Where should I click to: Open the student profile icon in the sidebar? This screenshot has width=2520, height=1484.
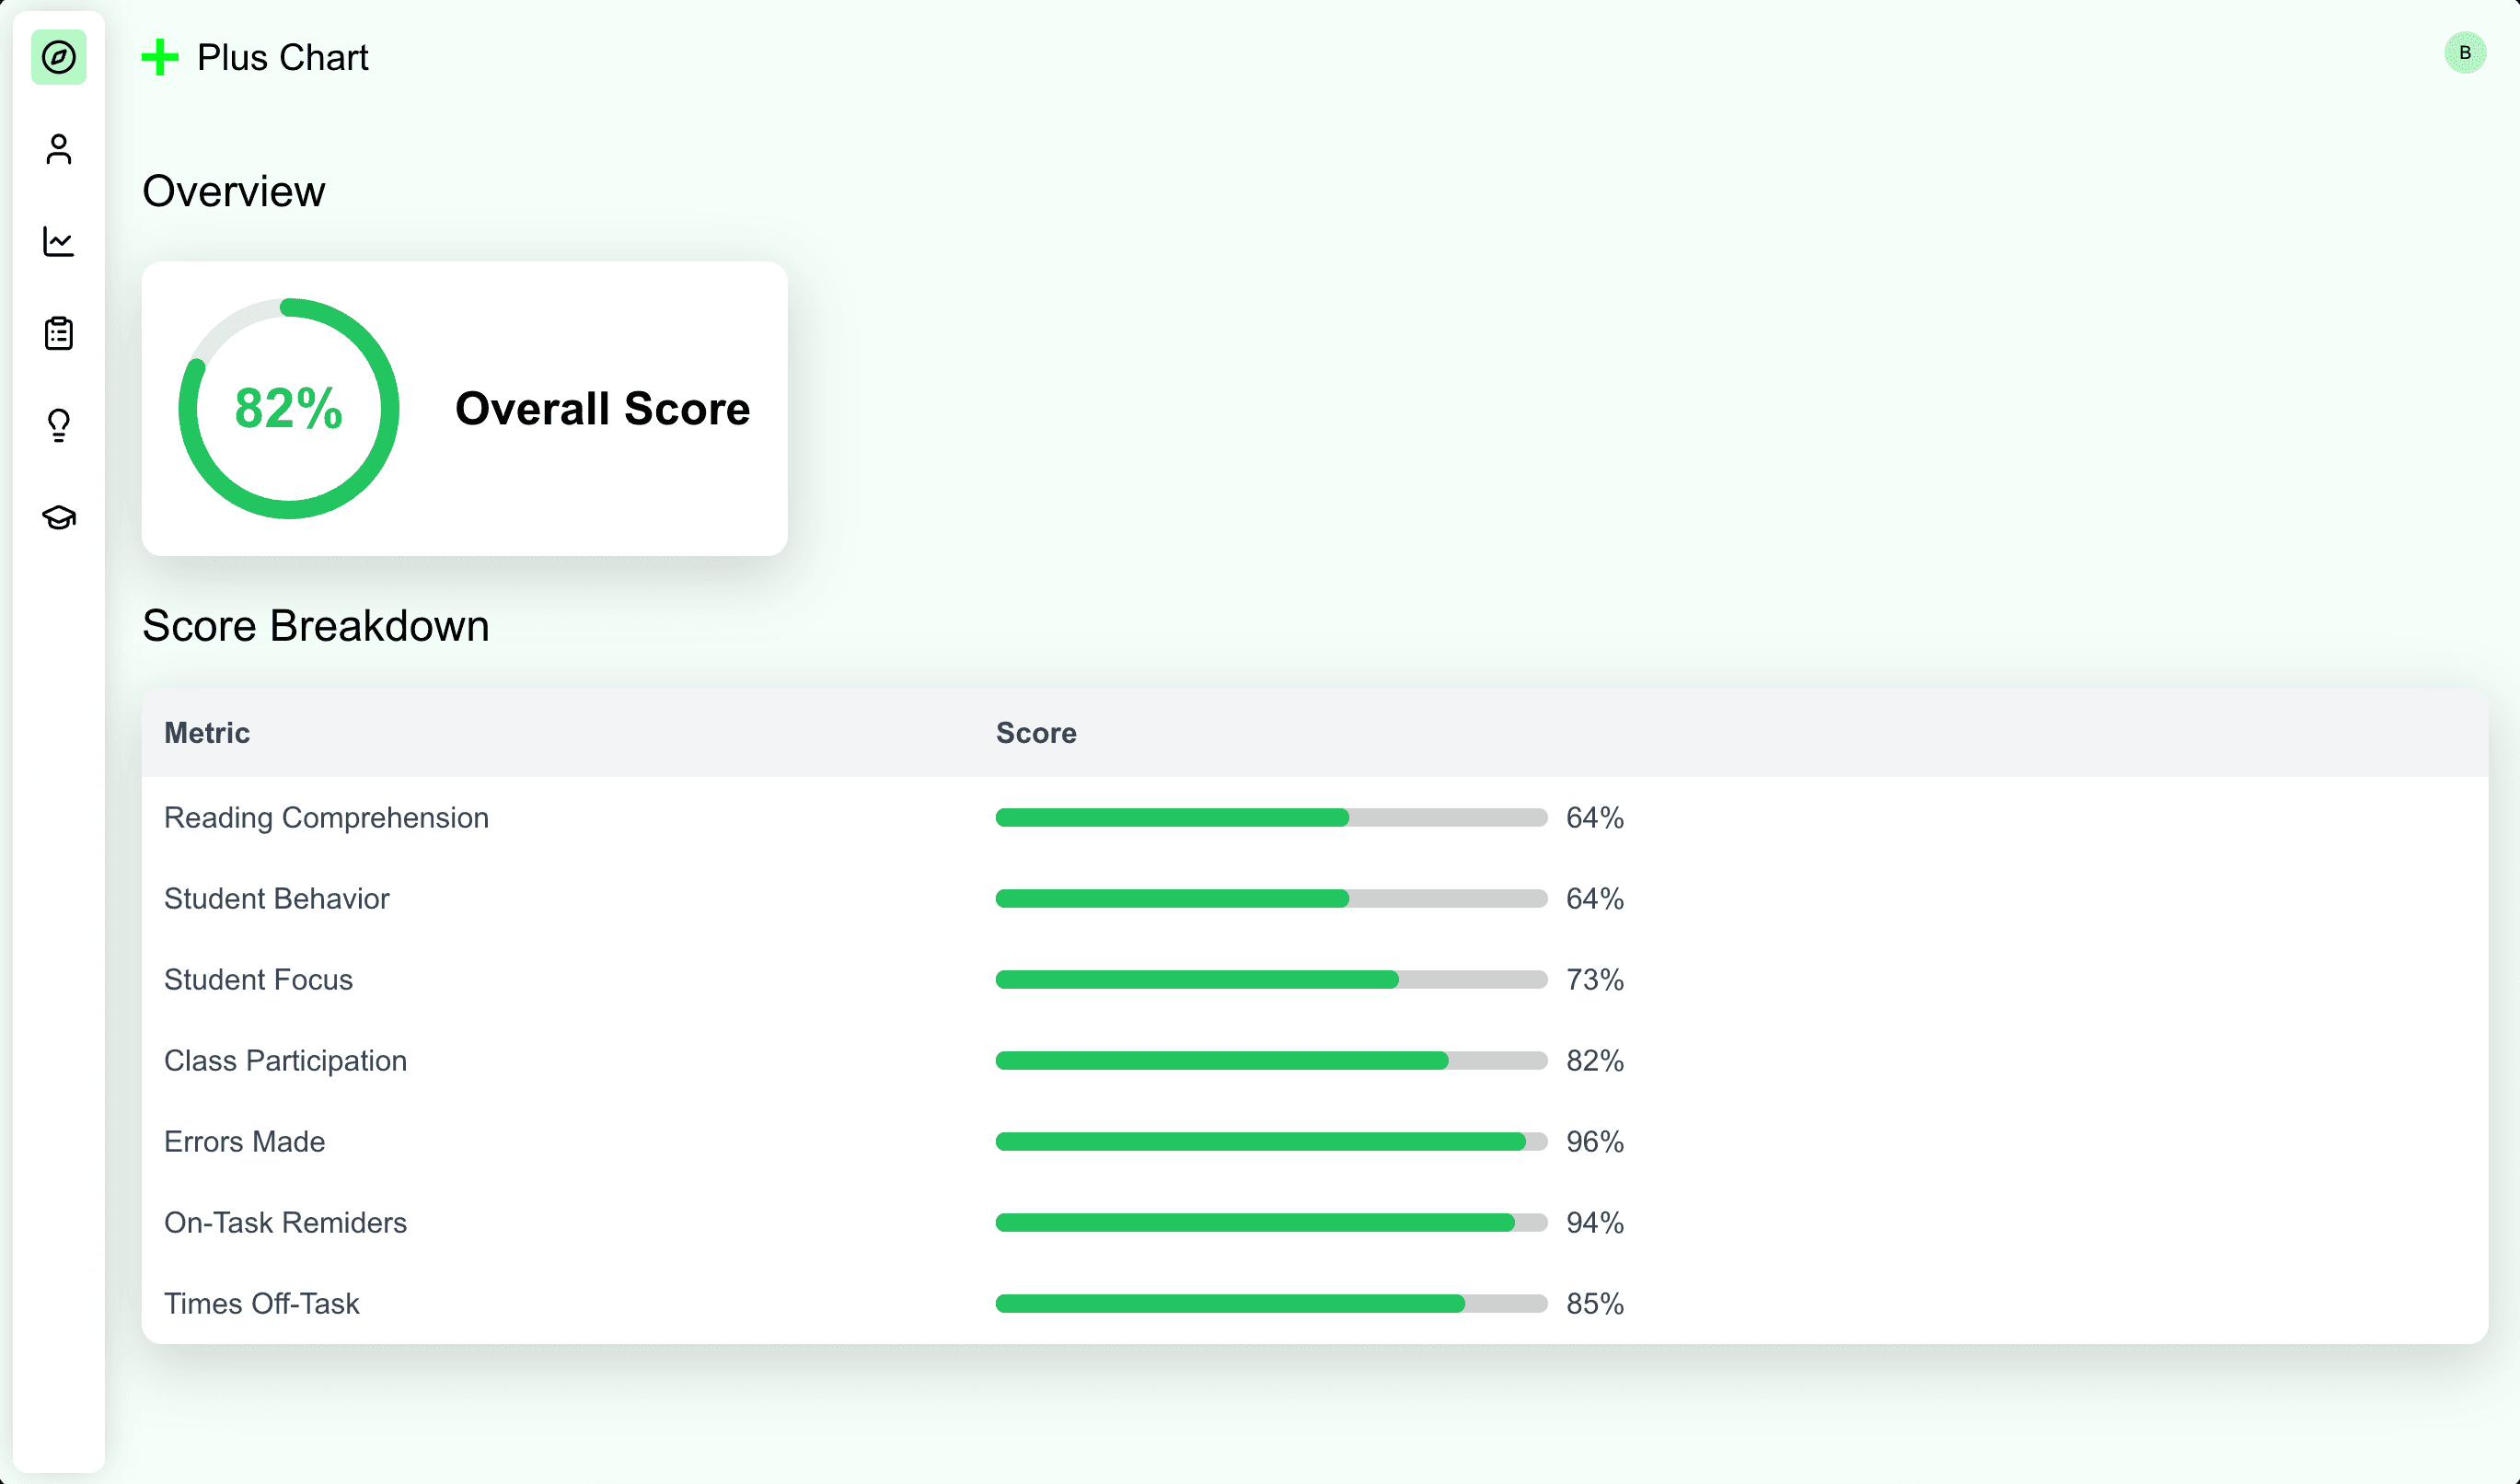[x=58, y=149]
